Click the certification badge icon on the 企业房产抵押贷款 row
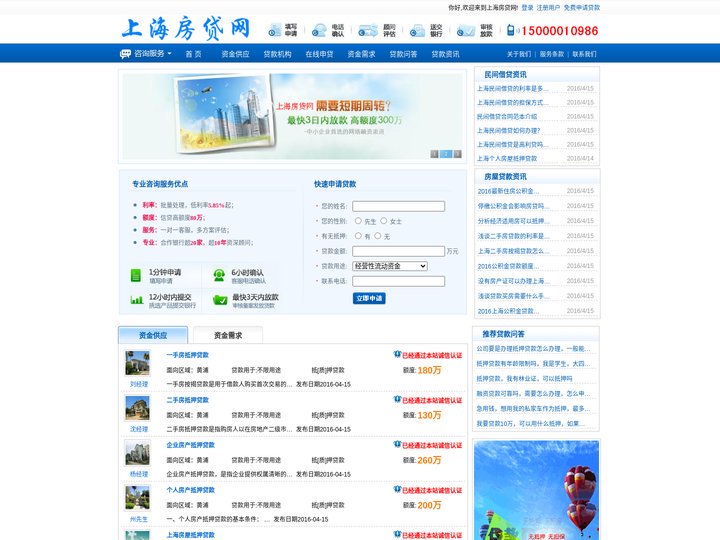This screenshot has width=720, height=540. [x=397, y=444]
